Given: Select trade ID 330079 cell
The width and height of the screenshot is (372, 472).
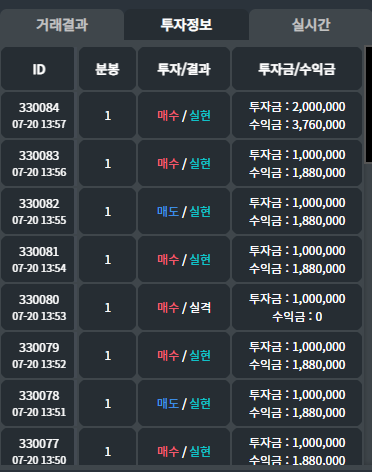Looking at the screenshot, I should click(38, 355).
